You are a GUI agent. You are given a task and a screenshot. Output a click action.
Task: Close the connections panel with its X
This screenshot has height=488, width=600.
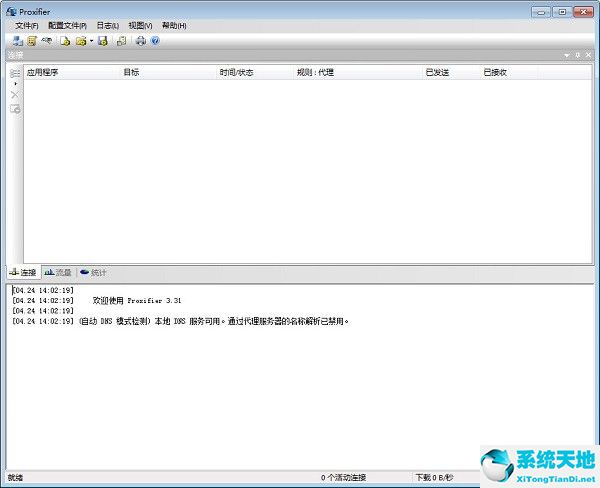[x=589, y=55]
